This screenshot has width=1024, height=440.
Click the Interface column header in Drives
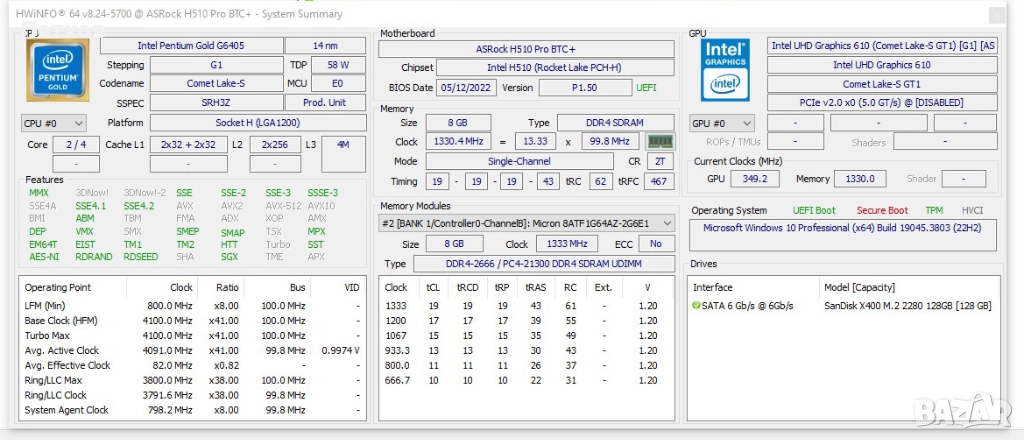tap(714, 287)
